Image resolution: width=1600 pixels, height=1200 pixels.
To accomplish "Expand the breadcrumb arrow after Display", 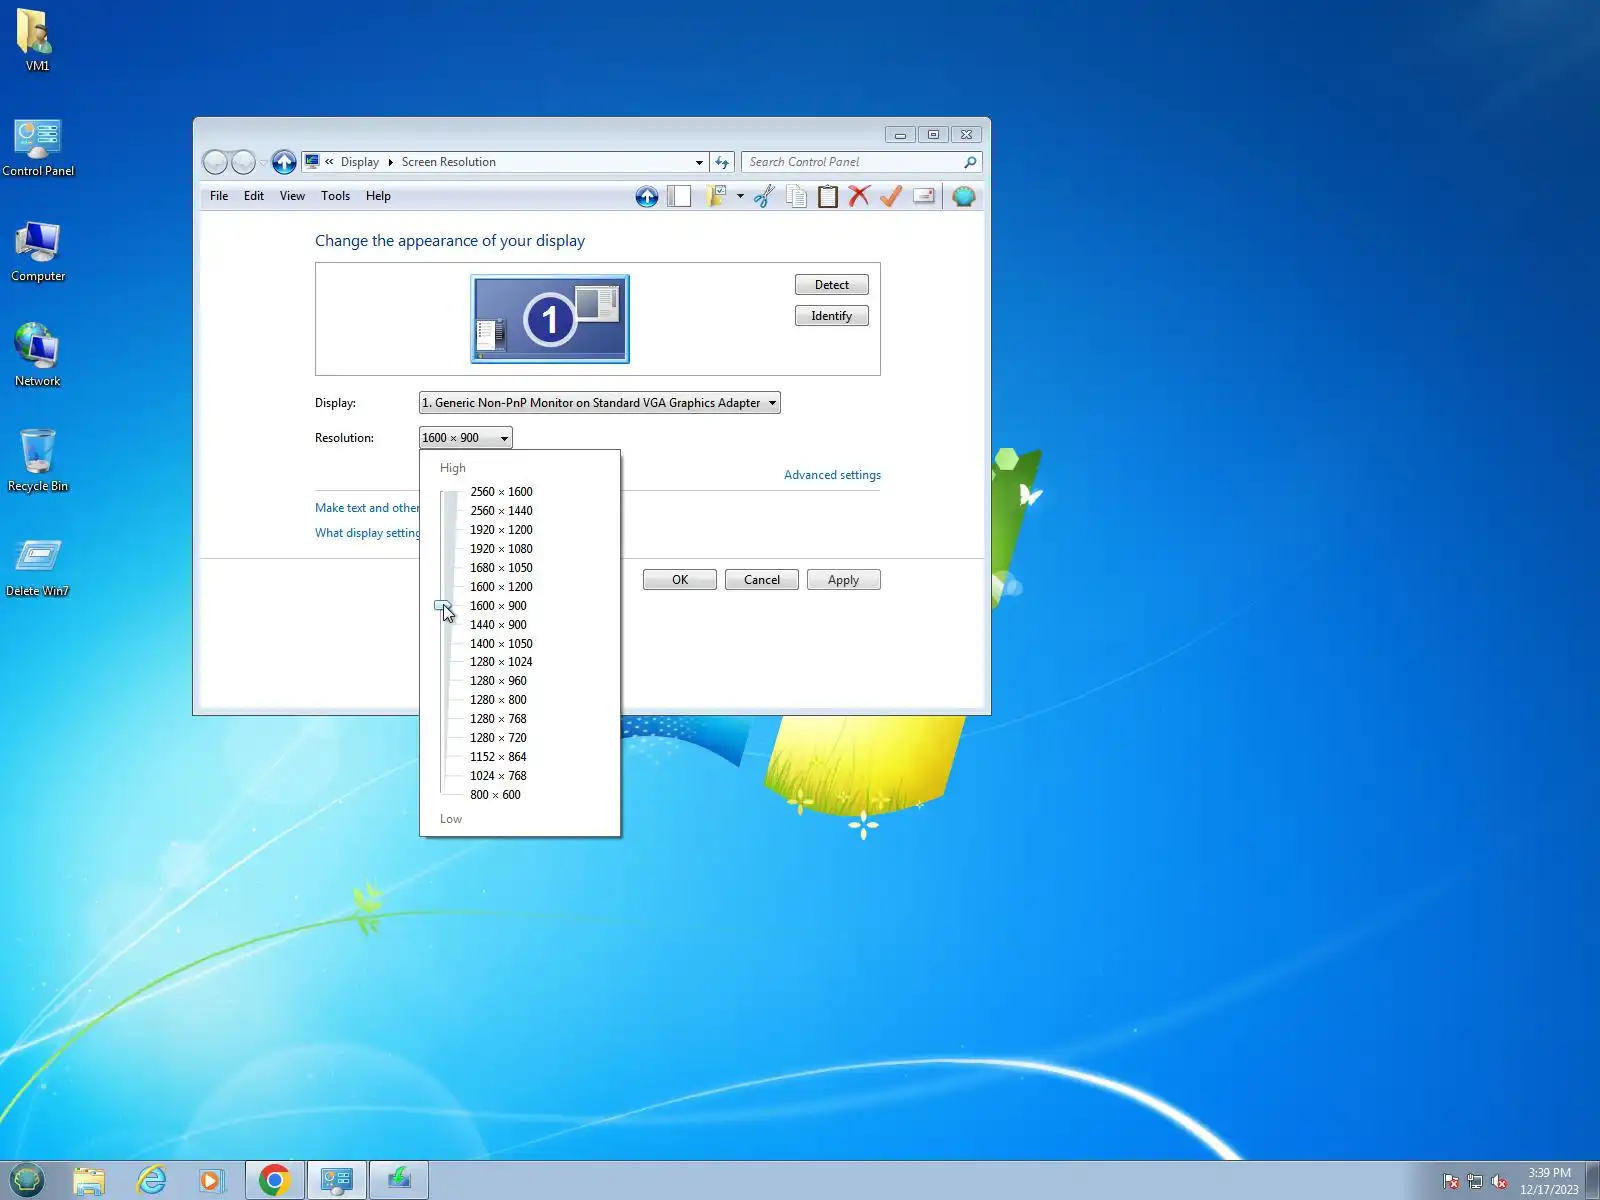I will click(390, 162).
